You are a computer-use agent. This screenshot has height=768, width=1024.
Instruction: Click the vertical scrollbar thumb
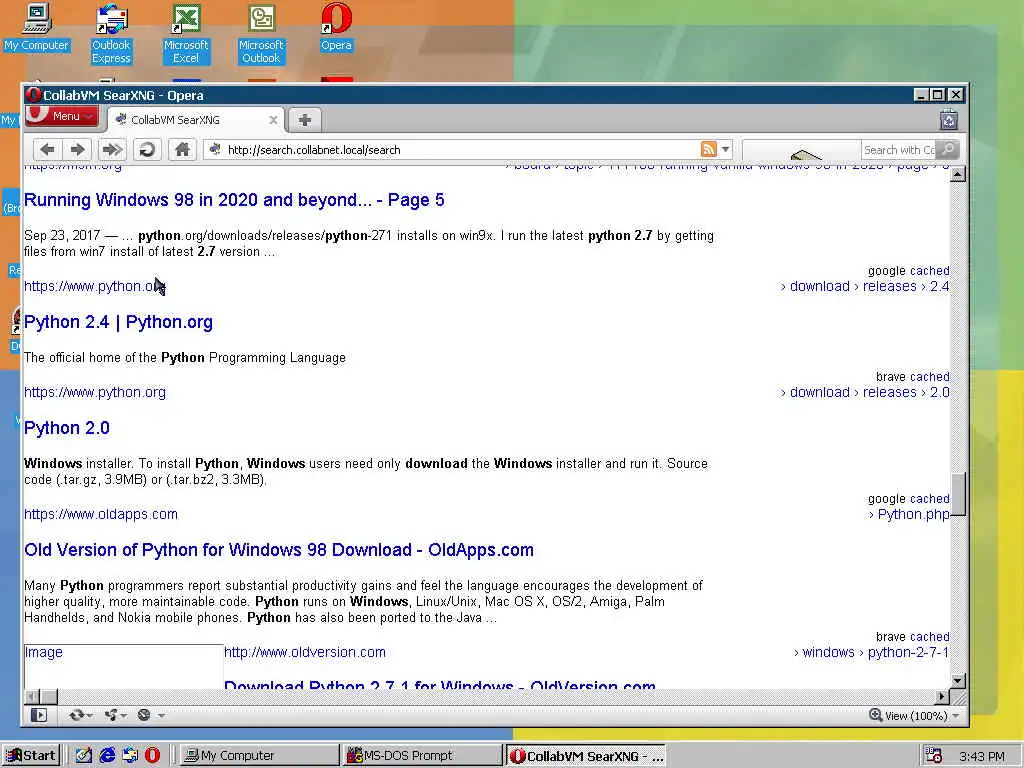pyautogui.click(x=957, y=494)
